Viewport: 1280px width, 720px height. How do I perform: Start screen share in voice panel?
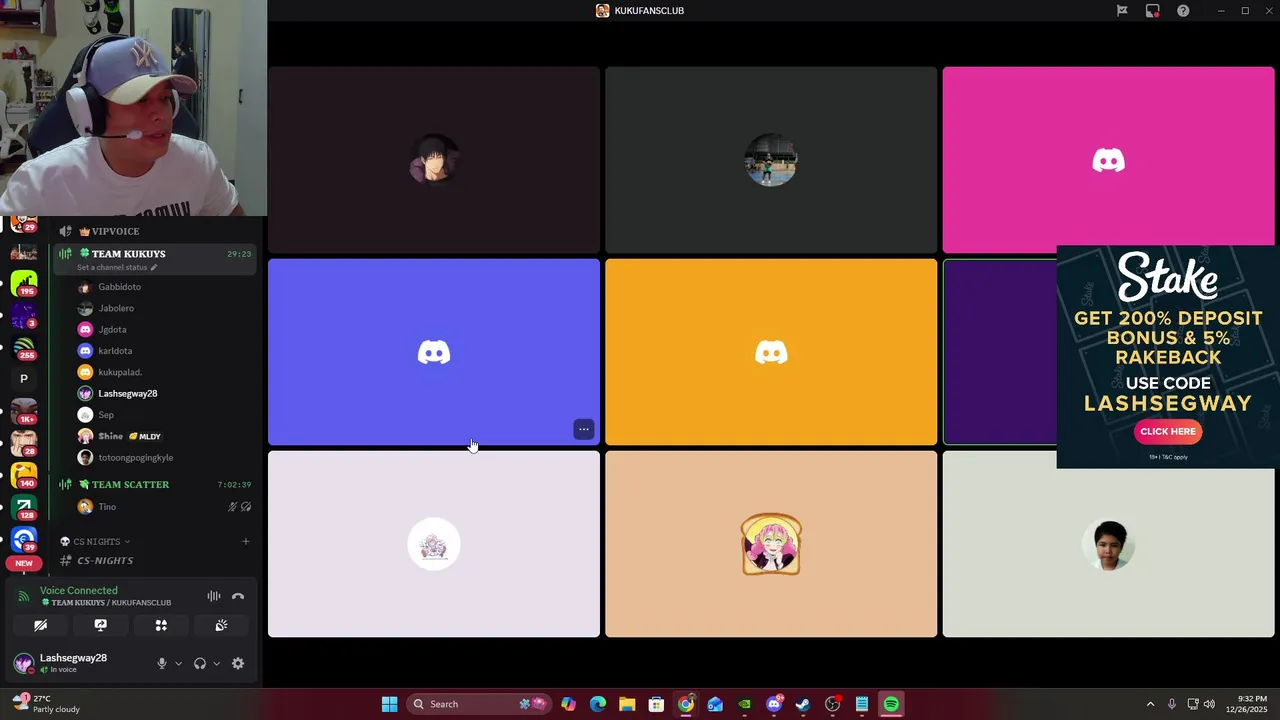pyautogui.click(x=101, y=625)
